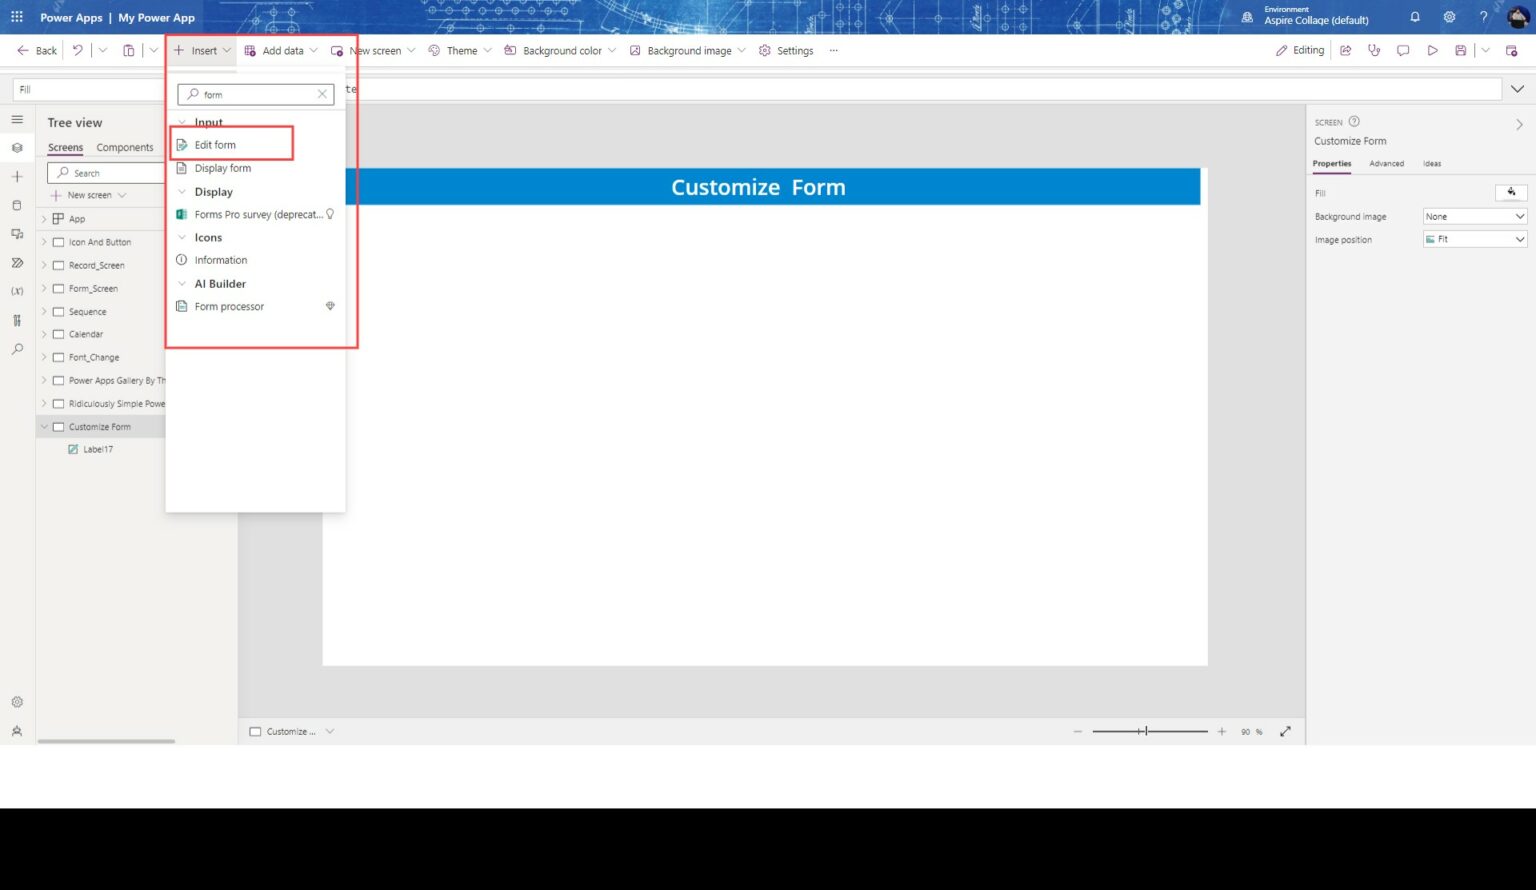1536x890 pixels.
Task: Open the Variables panel via the (x) icon
Action: pos(17,291)
